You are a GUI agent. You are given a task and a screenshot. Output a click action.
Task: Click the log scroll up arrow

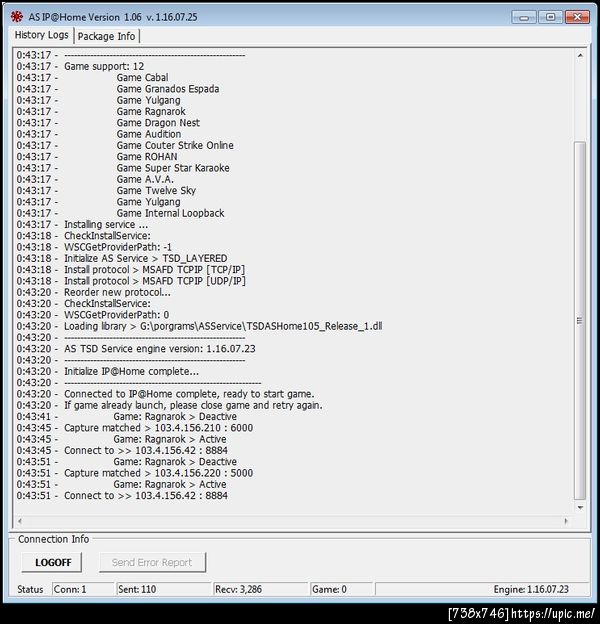[x=580, y=56]
